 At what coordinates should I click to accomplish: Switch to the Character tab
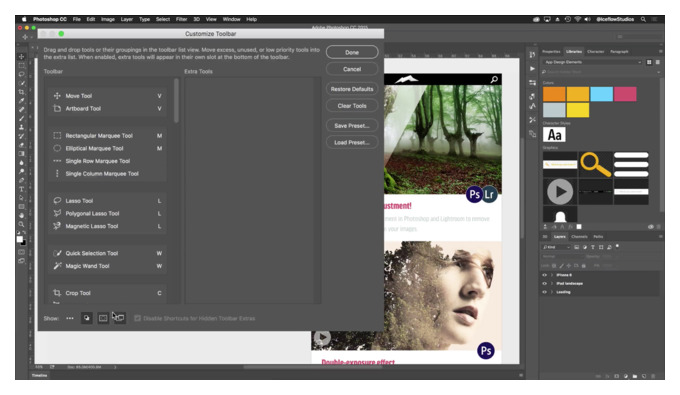click(x=595, y=52)
